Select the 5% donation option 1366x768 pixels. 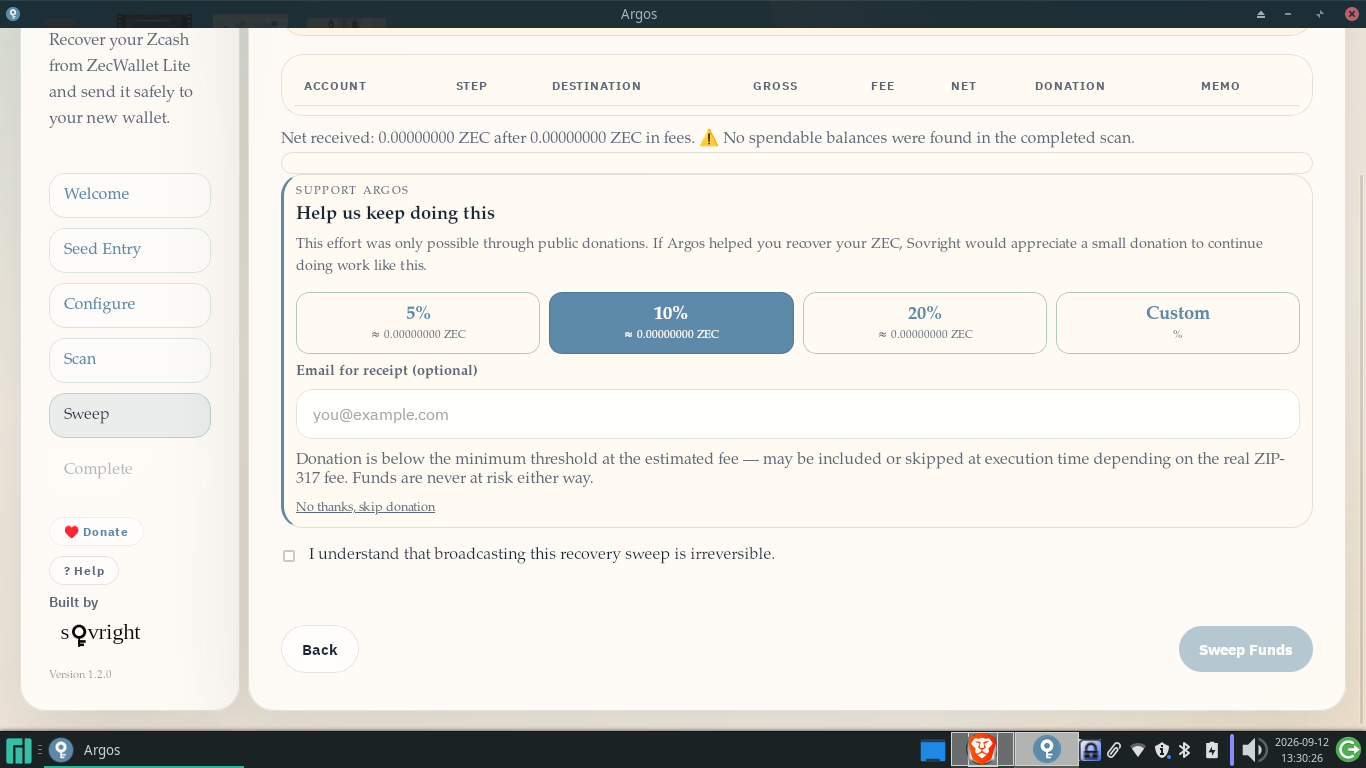tap(418, 323)
